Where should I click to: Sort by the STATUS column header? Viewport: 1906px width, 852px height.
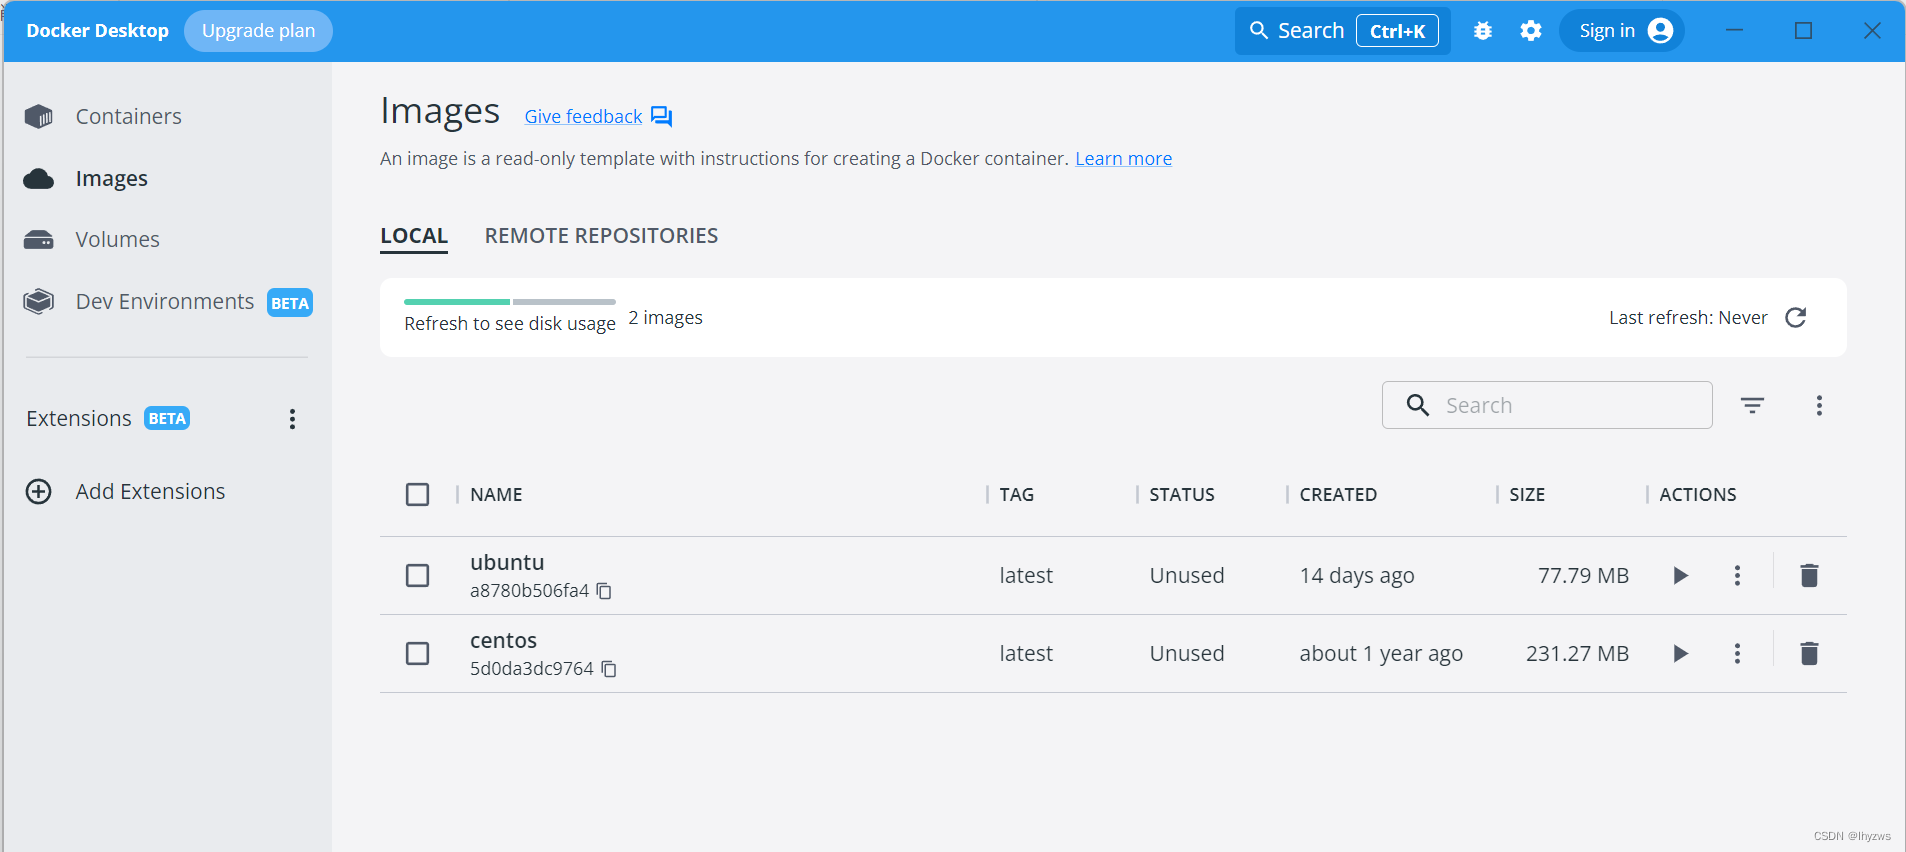pos(1182,495)
